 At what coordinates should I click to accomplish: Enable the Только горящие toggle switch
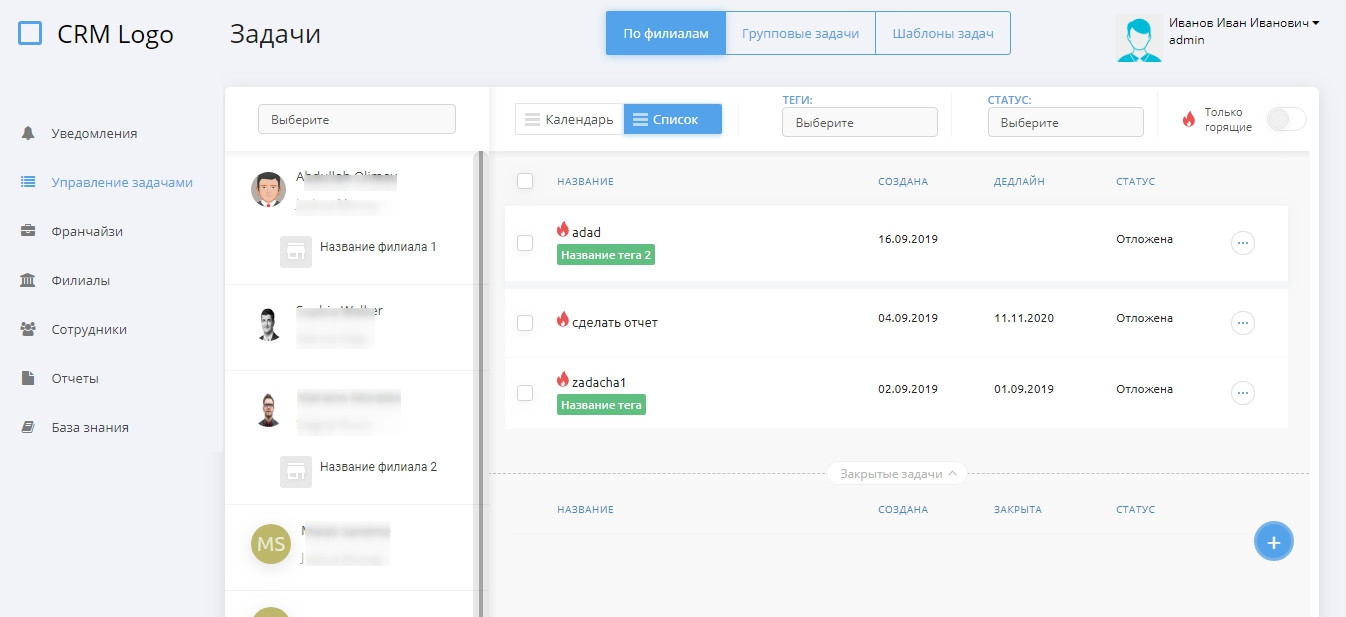(1286, 120)
